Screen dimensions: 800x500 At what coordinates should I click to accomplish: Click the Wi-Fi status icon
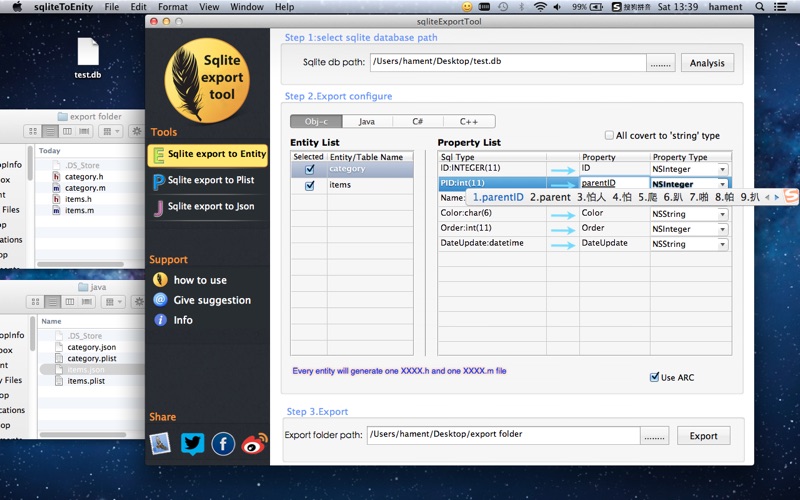pyautogui.click(x=540, y=7)
